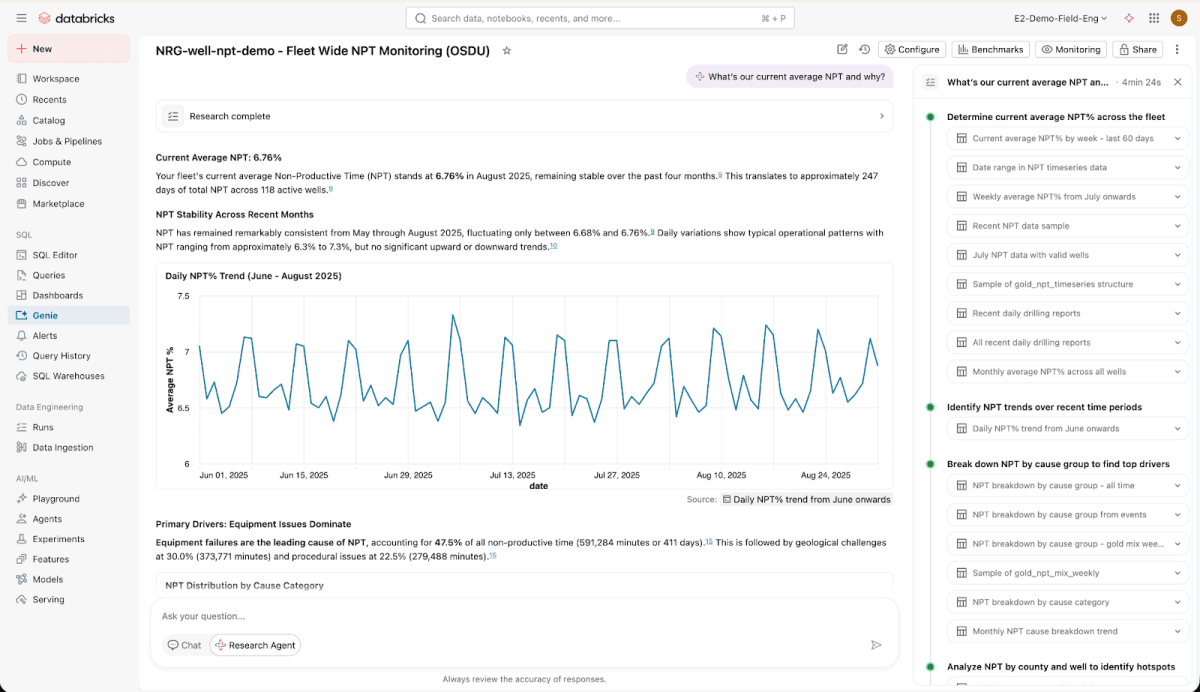Viewport: 1200px width, 692px height.
Task: Open the chat history clock icon
Action: click(865, 49)
